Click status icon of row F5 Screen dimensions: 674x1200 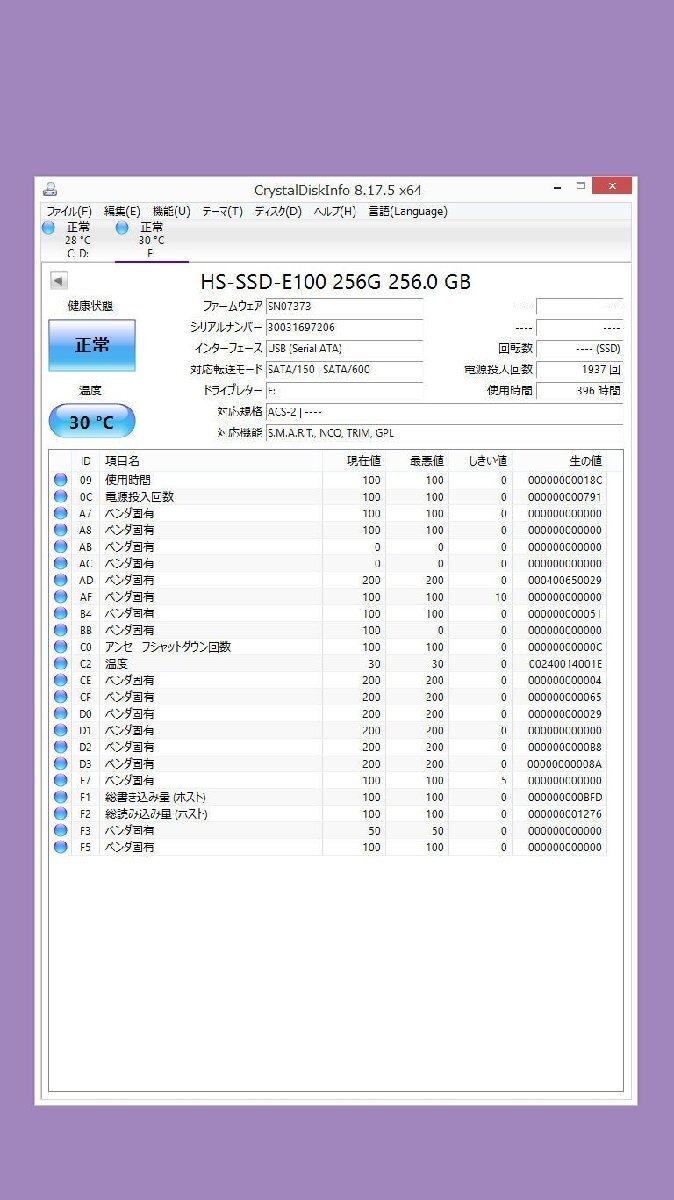61,847
